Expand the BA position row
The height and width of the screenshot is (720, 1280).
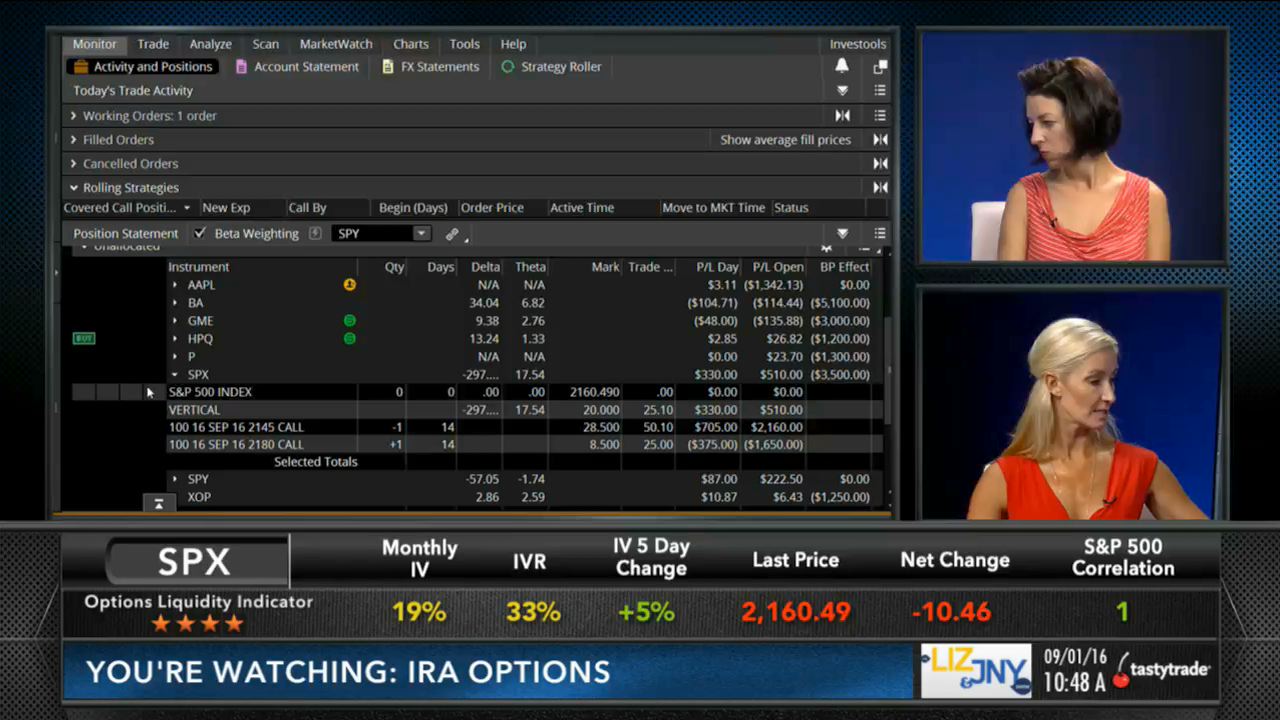click(x=175, y=303)
